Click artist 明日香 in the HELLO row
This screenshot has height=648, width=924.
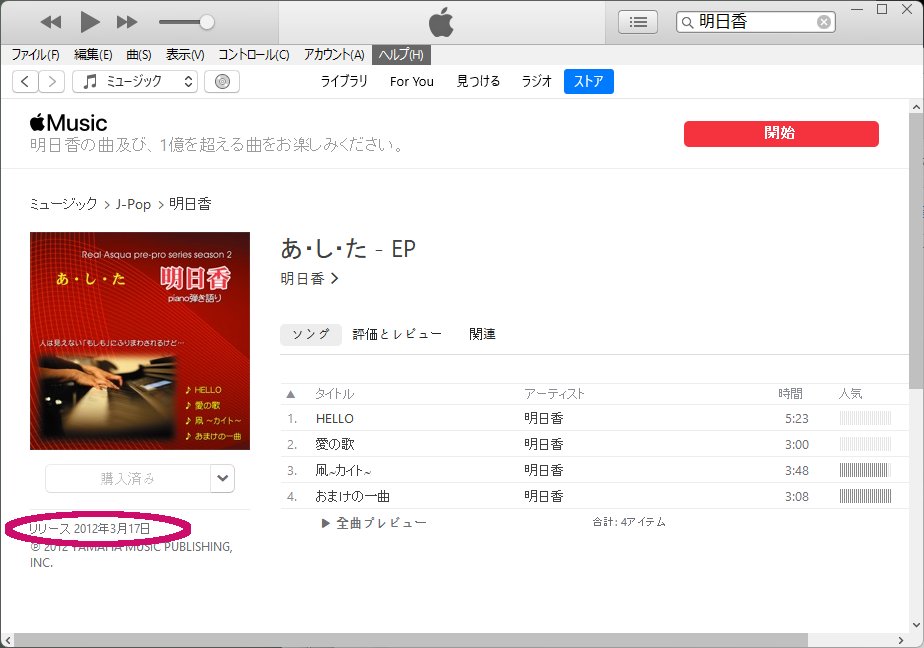coord(544,419)
